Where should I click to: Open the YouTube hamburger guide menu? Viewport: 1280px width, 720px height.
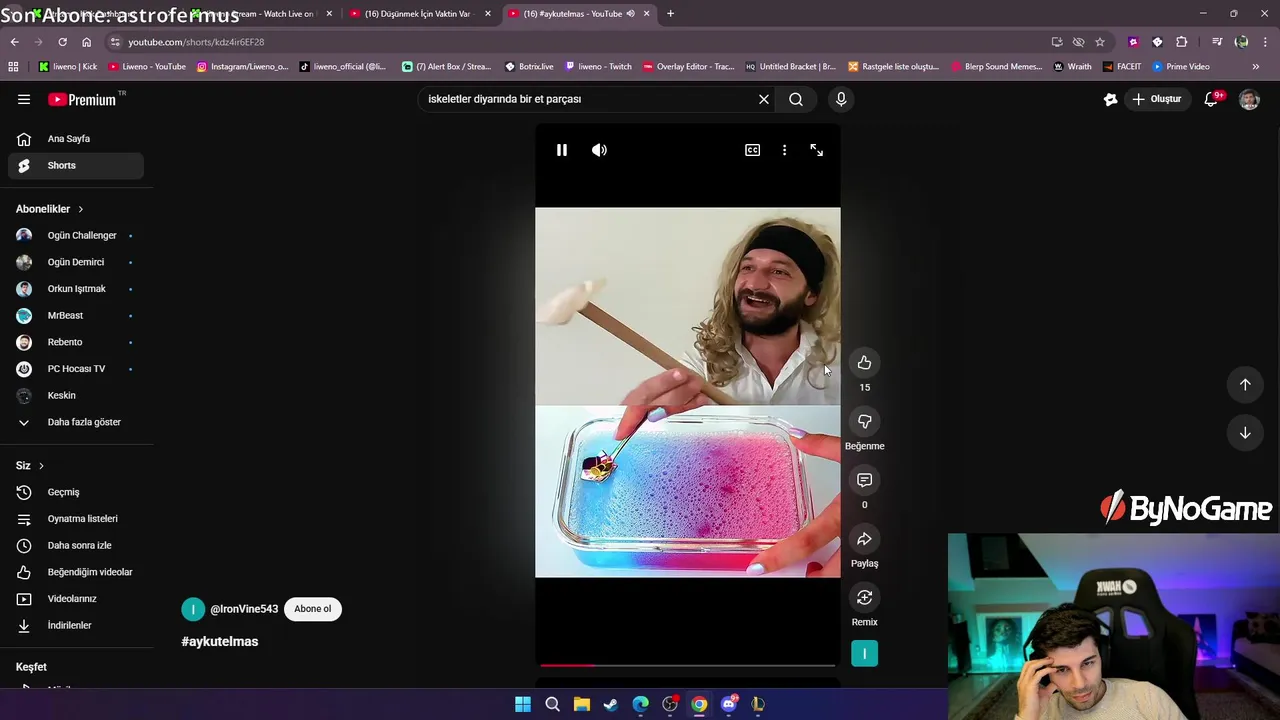pos(24,99)
